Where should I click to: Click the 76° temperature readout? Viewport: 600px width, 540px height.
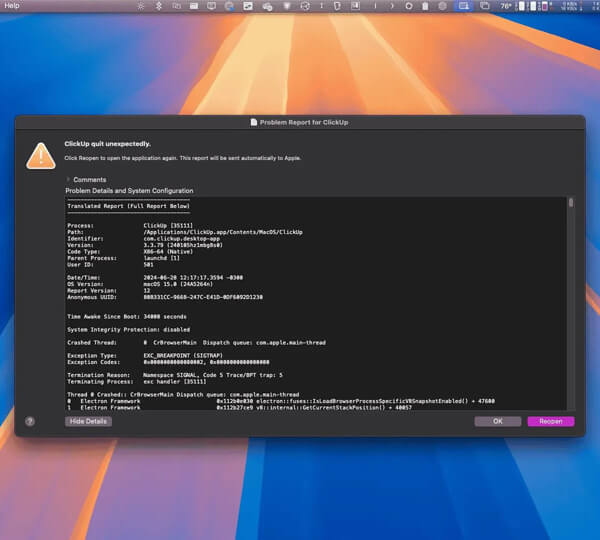(x=506, y=6)
